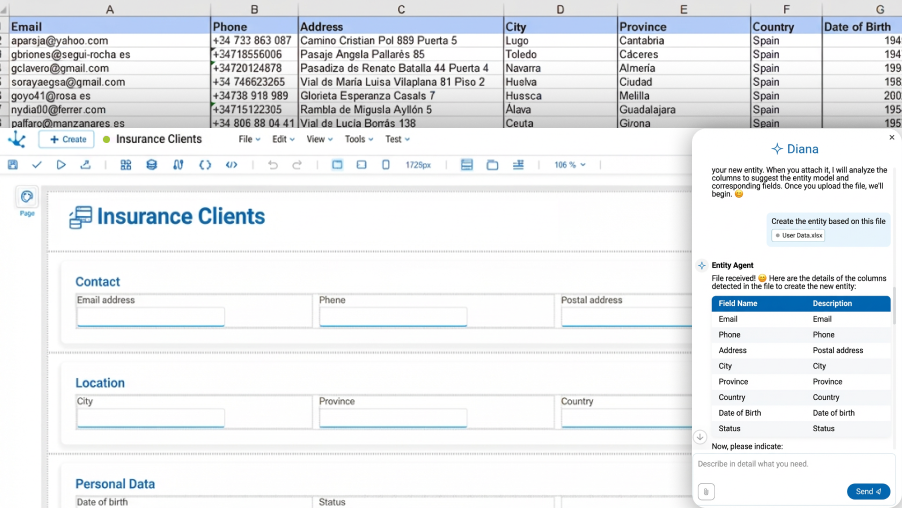This screenshot has height=508, width=902.
Task: Open the database entities icon
Action: [152, 165]
